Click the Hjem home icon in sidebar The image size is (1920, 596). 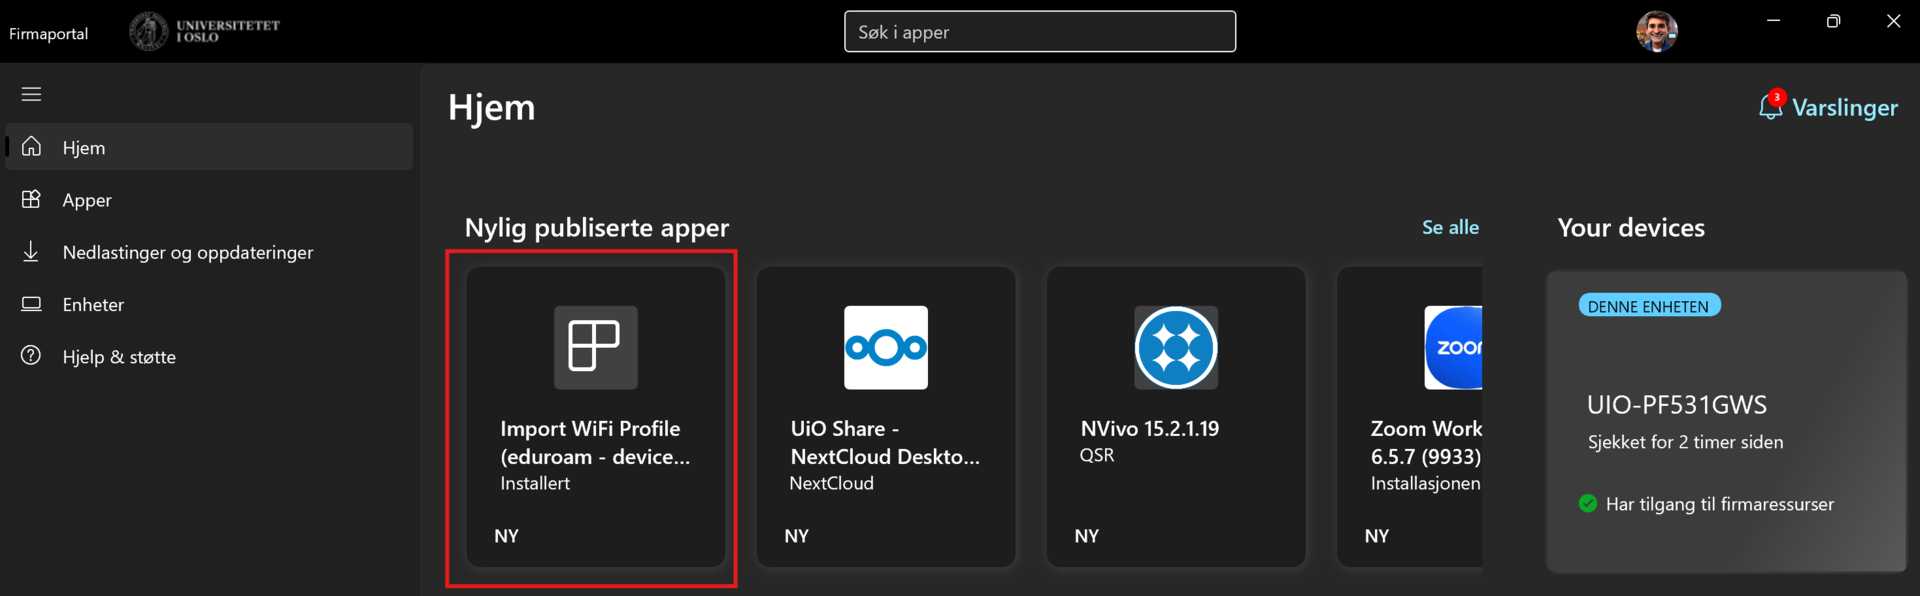tap(31, 146)
